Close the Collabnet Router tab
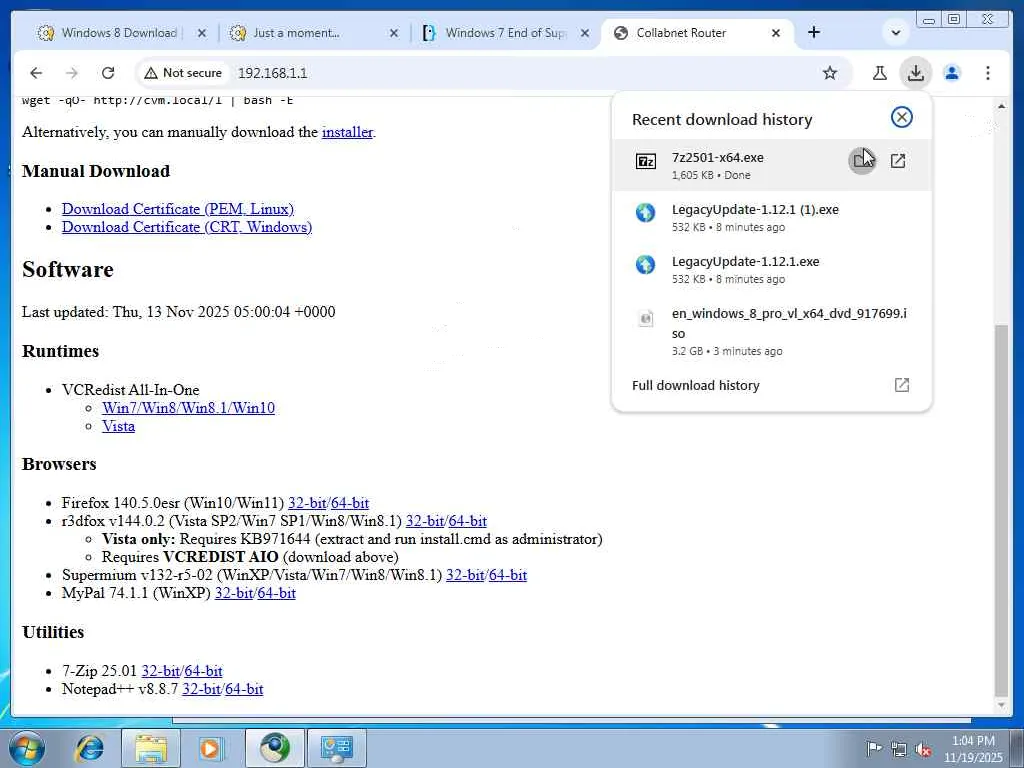 (776, 33)
